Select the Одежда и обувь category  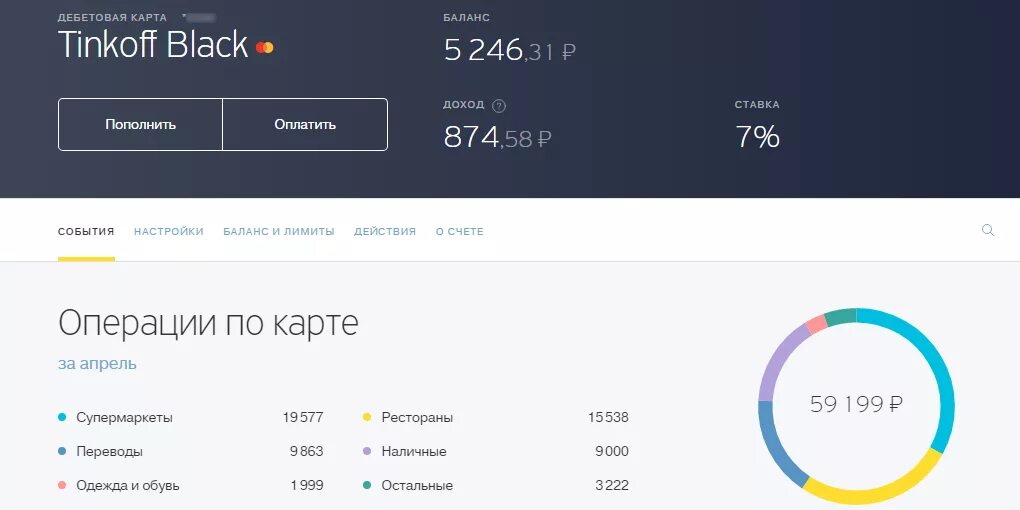coord(191,485)
